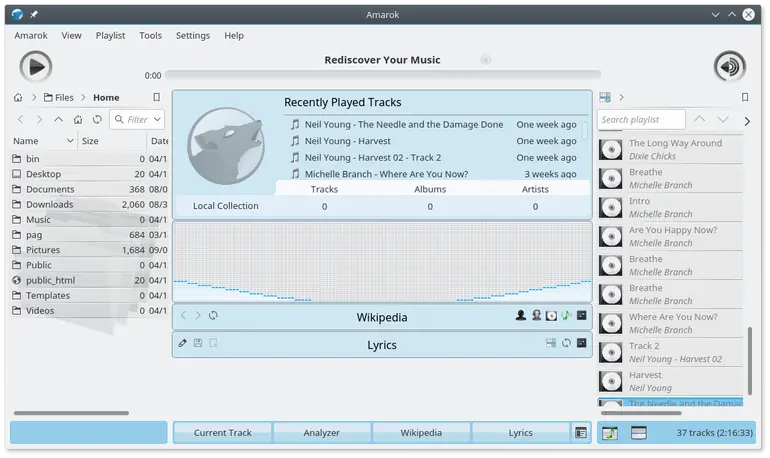Open the Amarok menu
The width and height of the screenshot is (770, 458).
coord(31,35)
